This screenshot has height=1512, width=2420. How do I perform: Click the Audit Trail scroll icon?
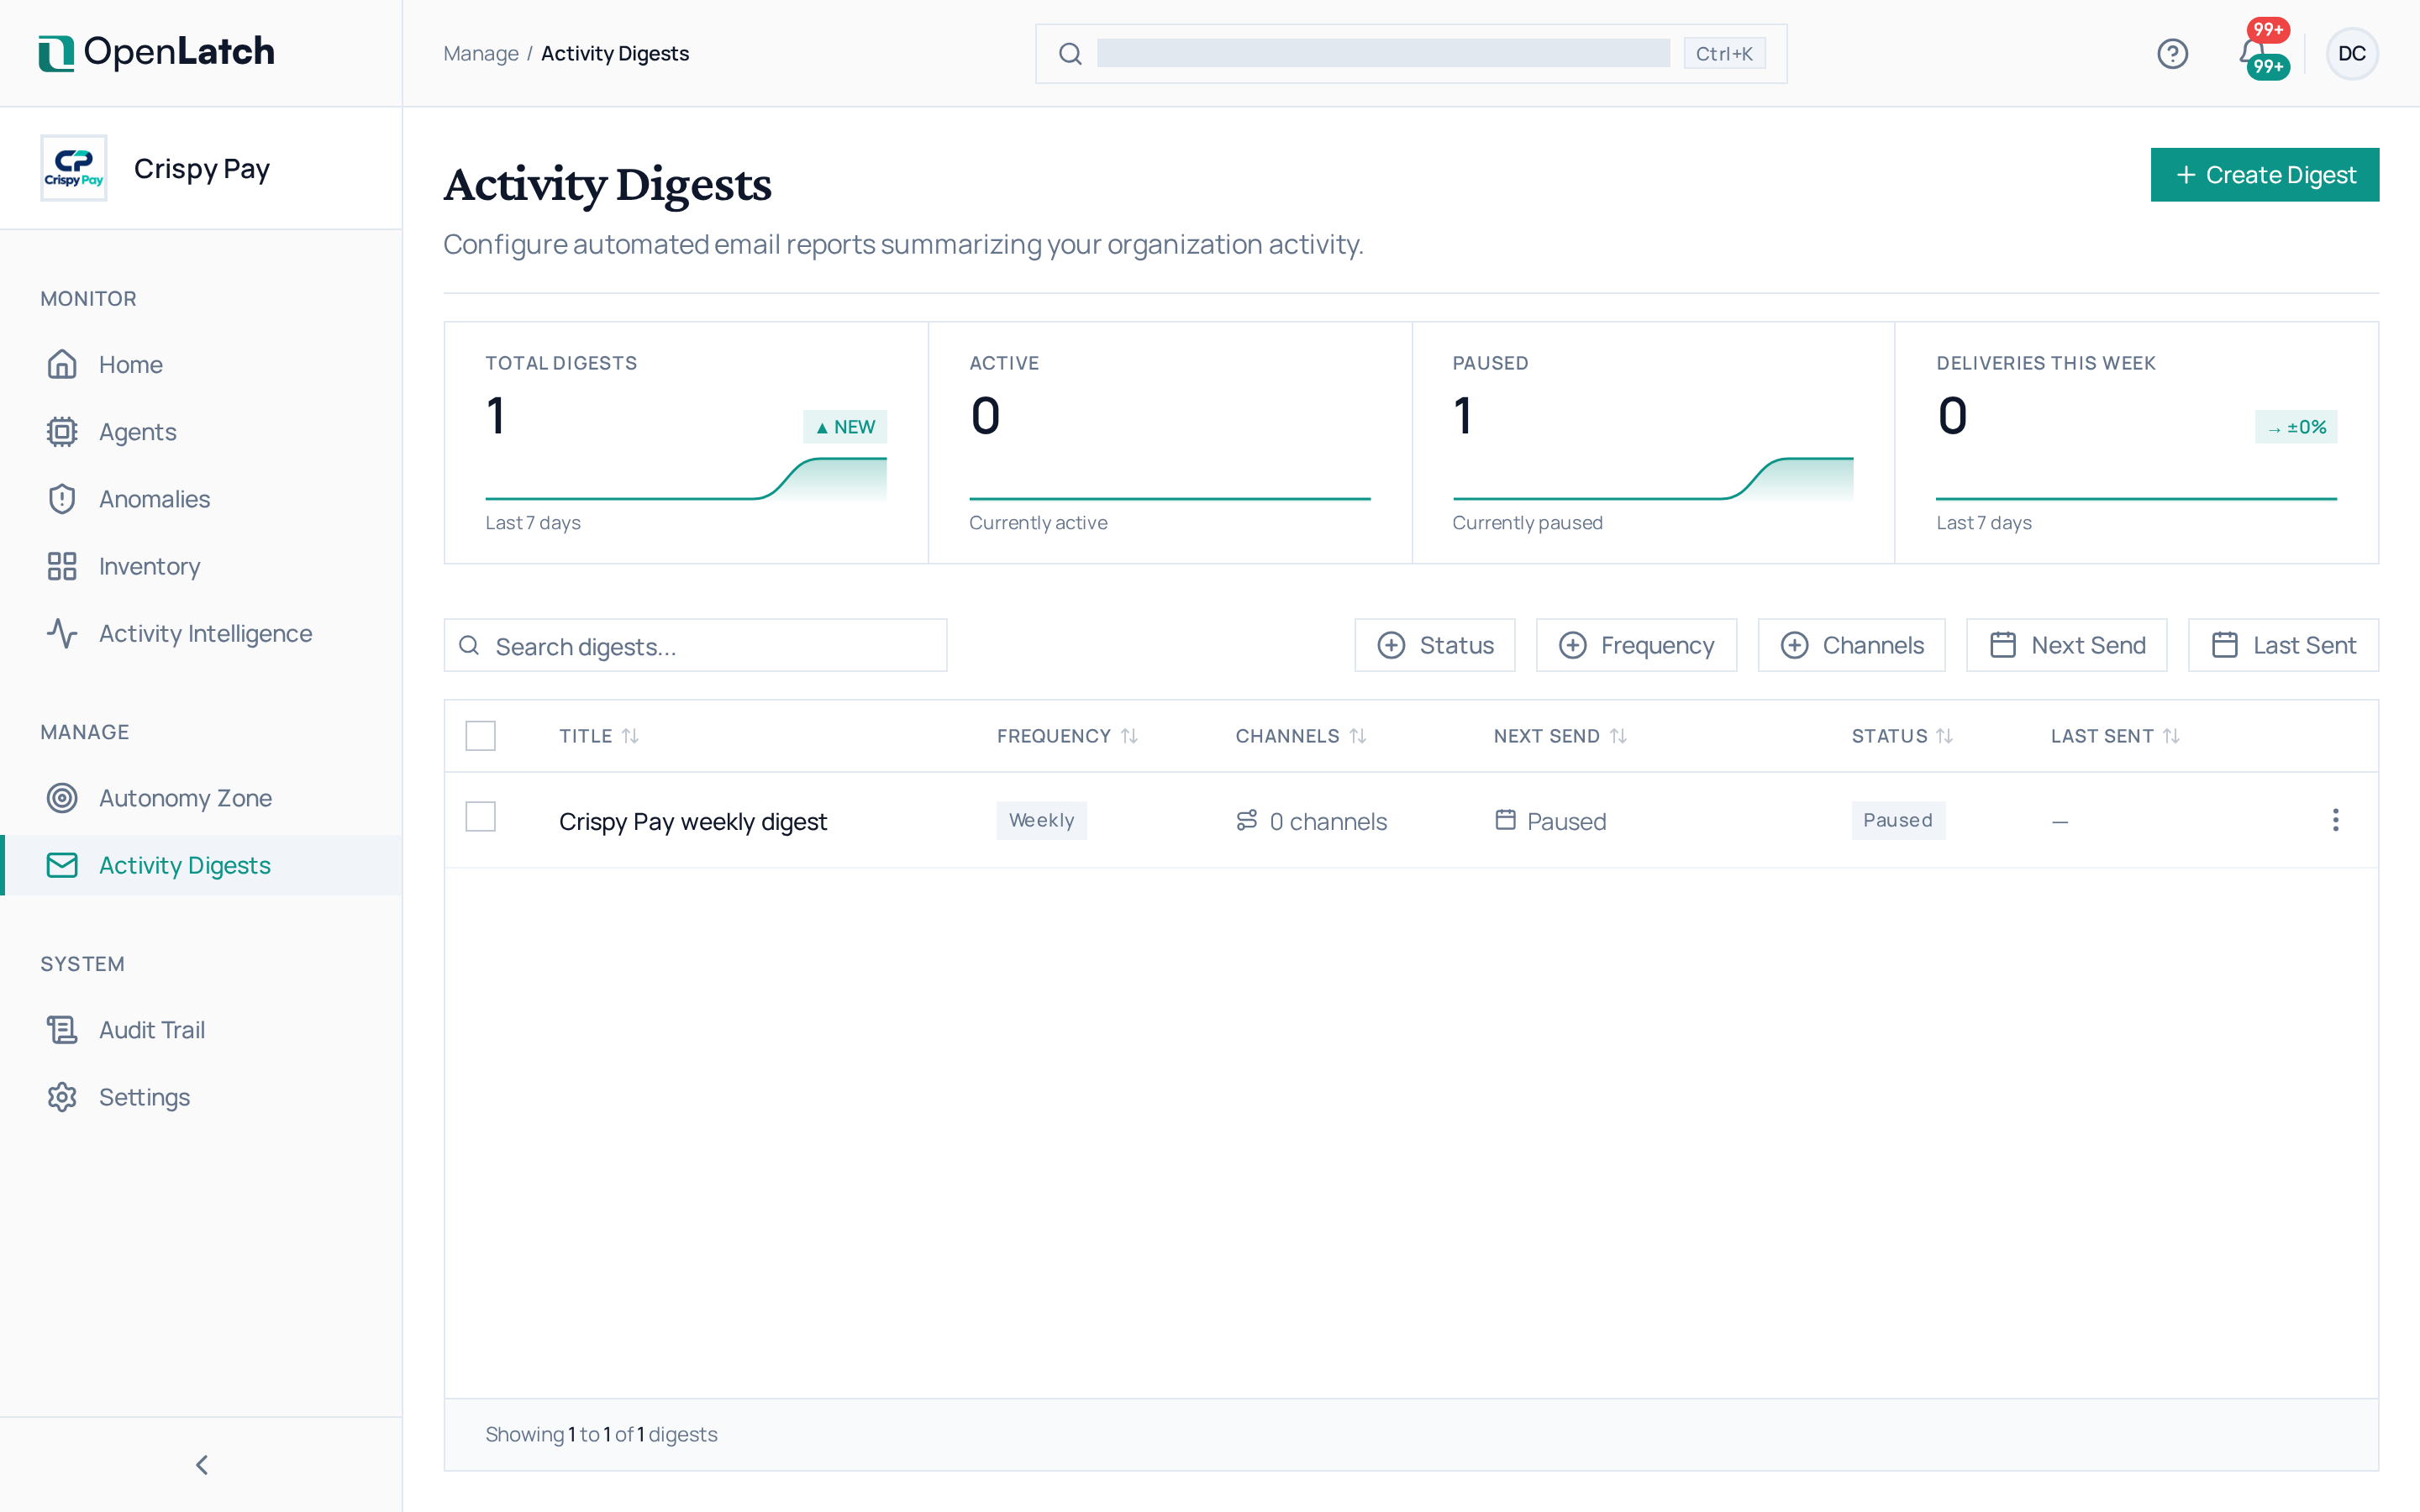(x=62, y=1030)
